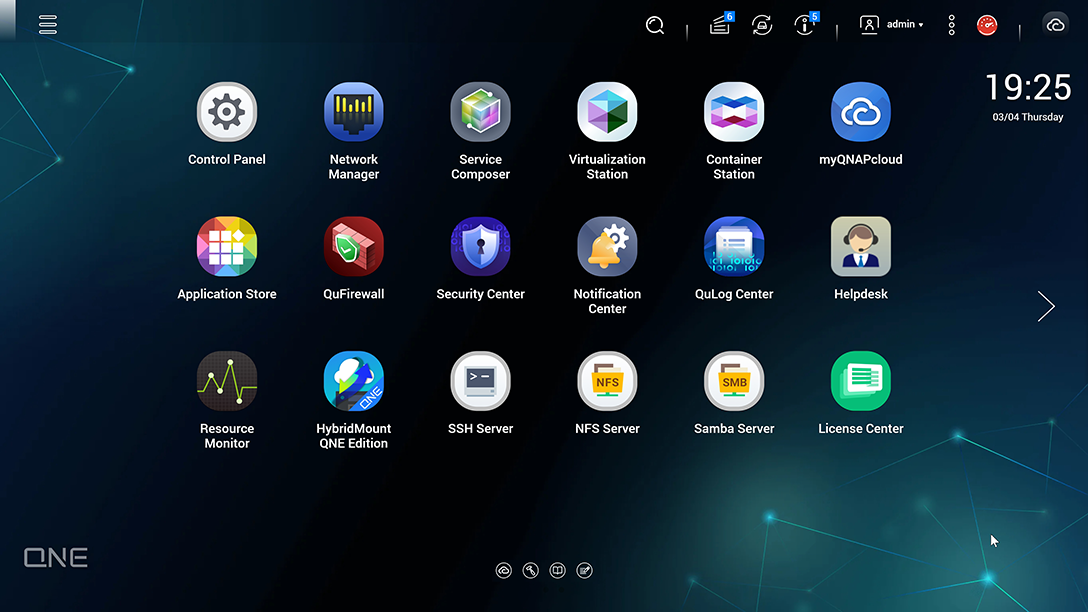The height and width of the screenshot is (612, 1088).
Task: Open HybridMount QNE Edition
Action: click(354, 381)
